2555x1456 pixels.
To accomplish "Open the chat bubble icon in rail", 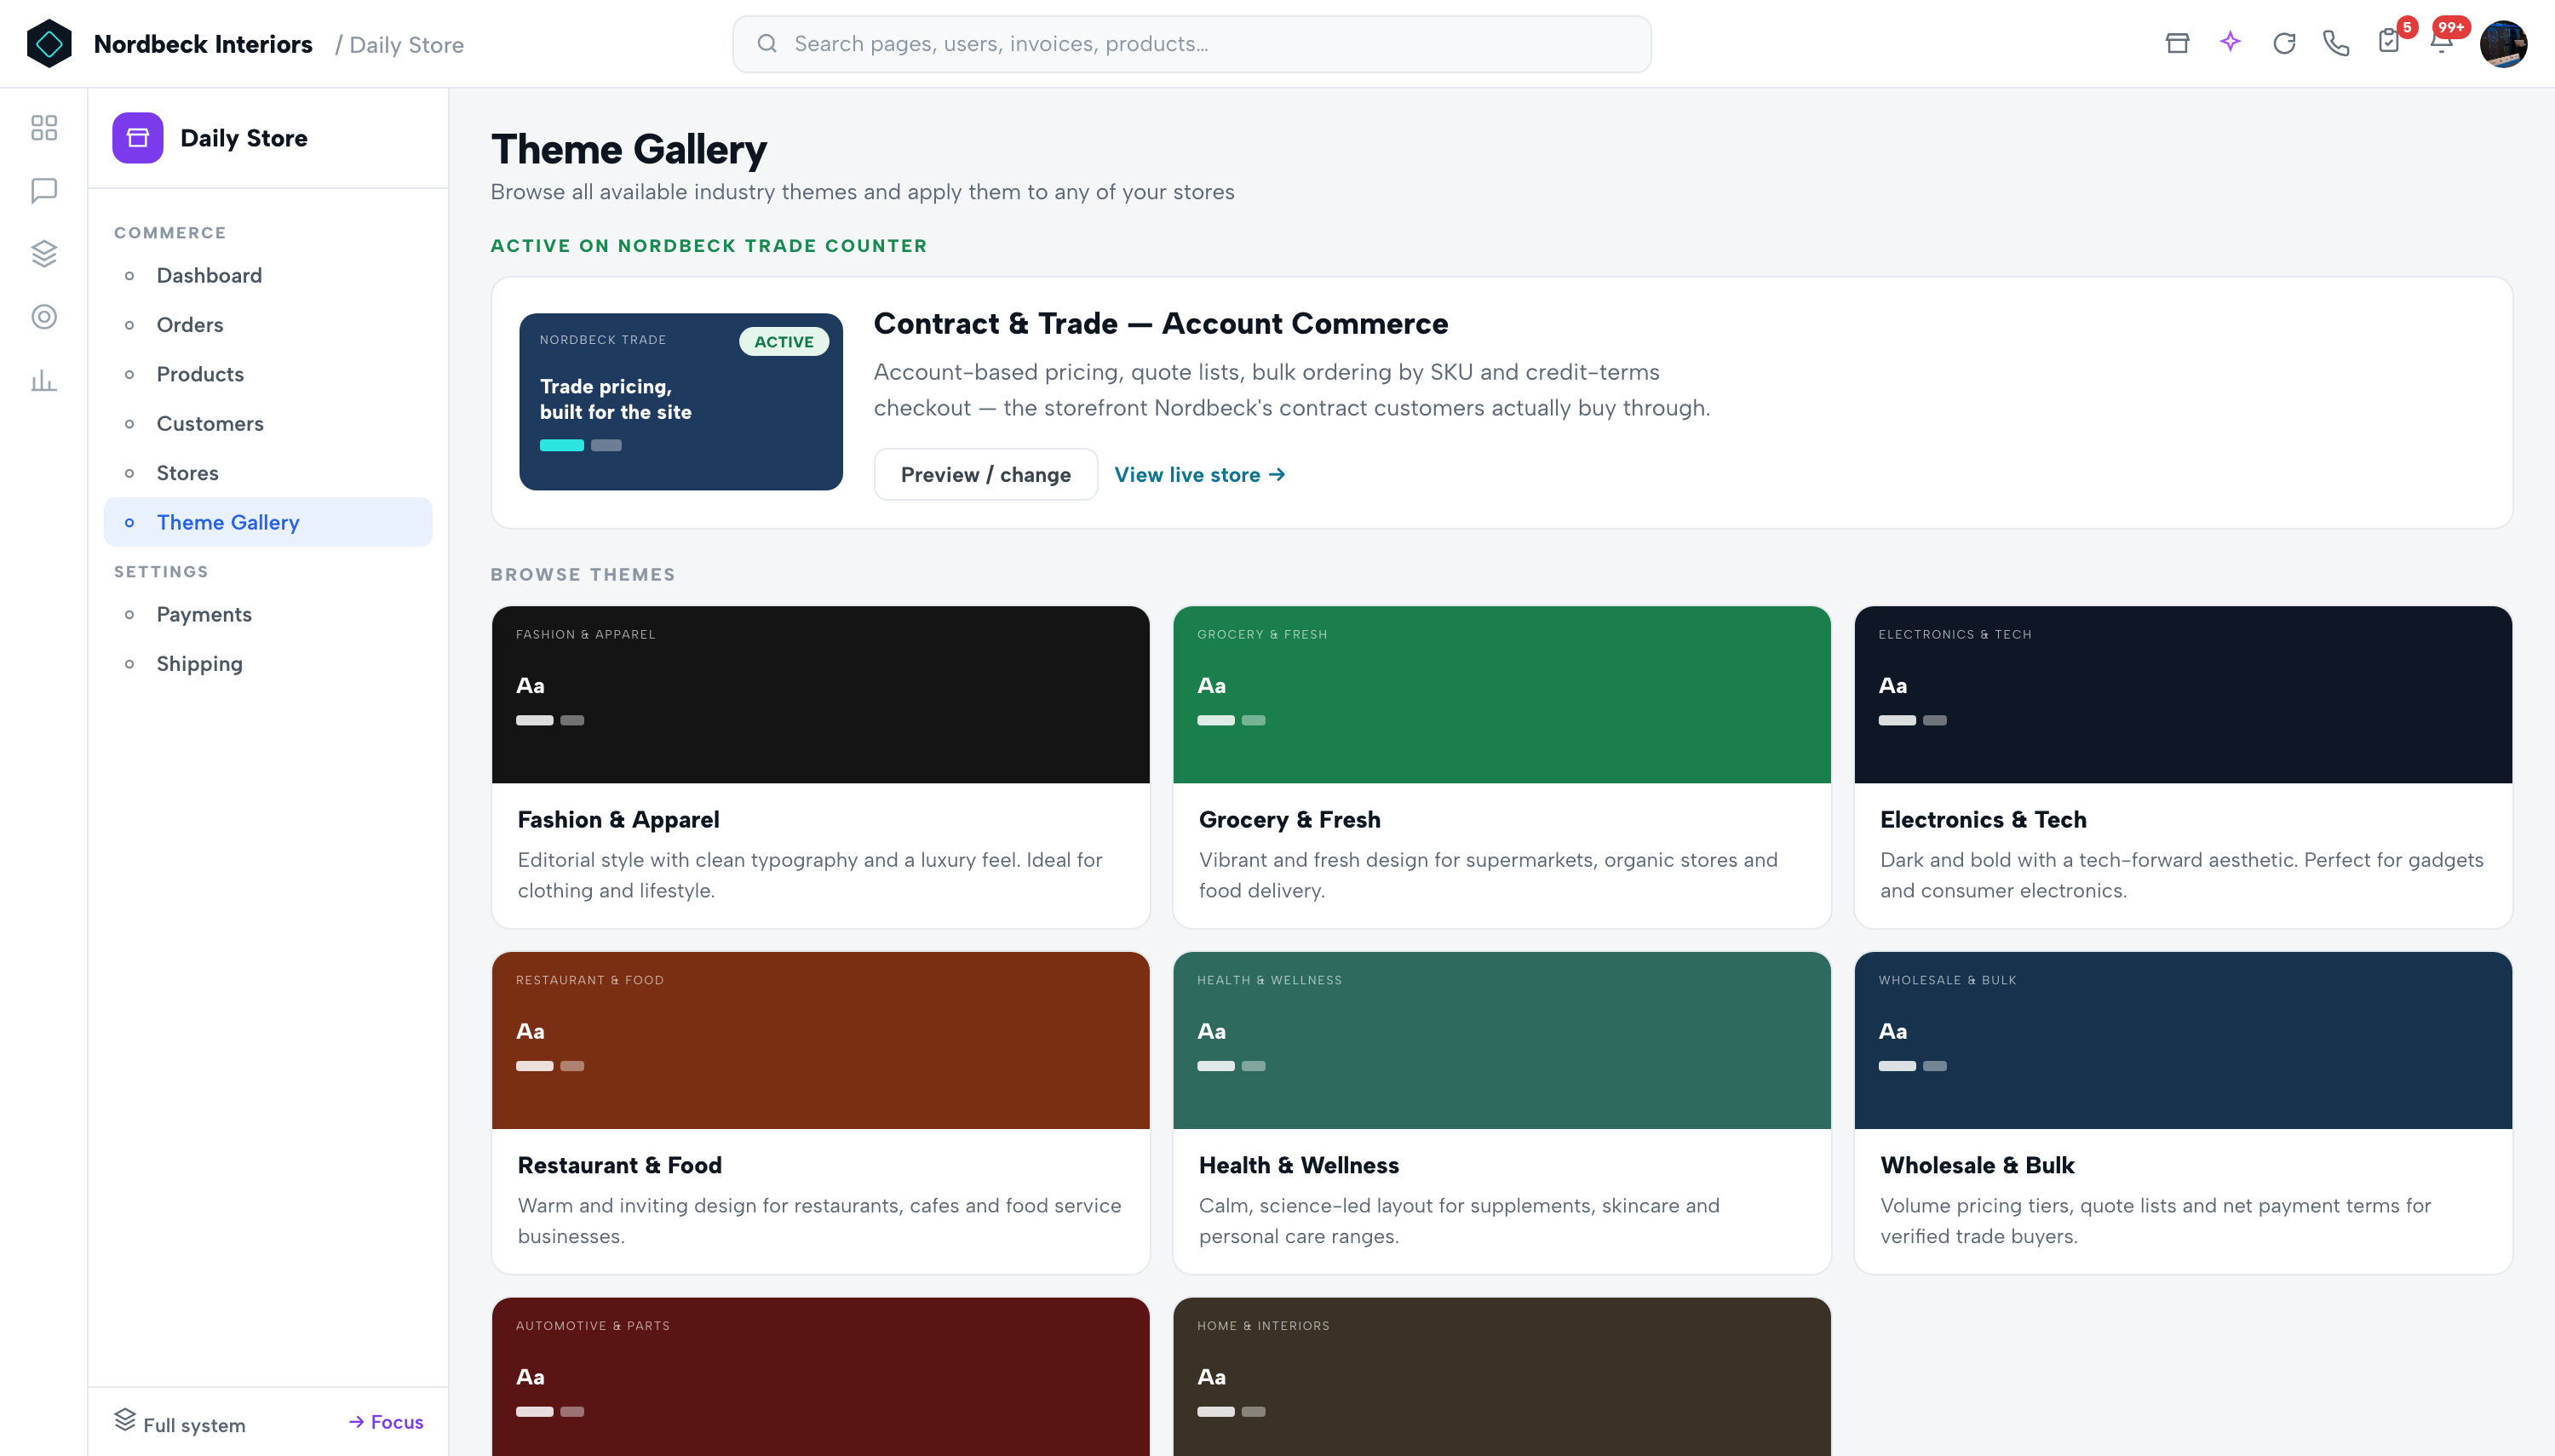I will coord(44,190).
